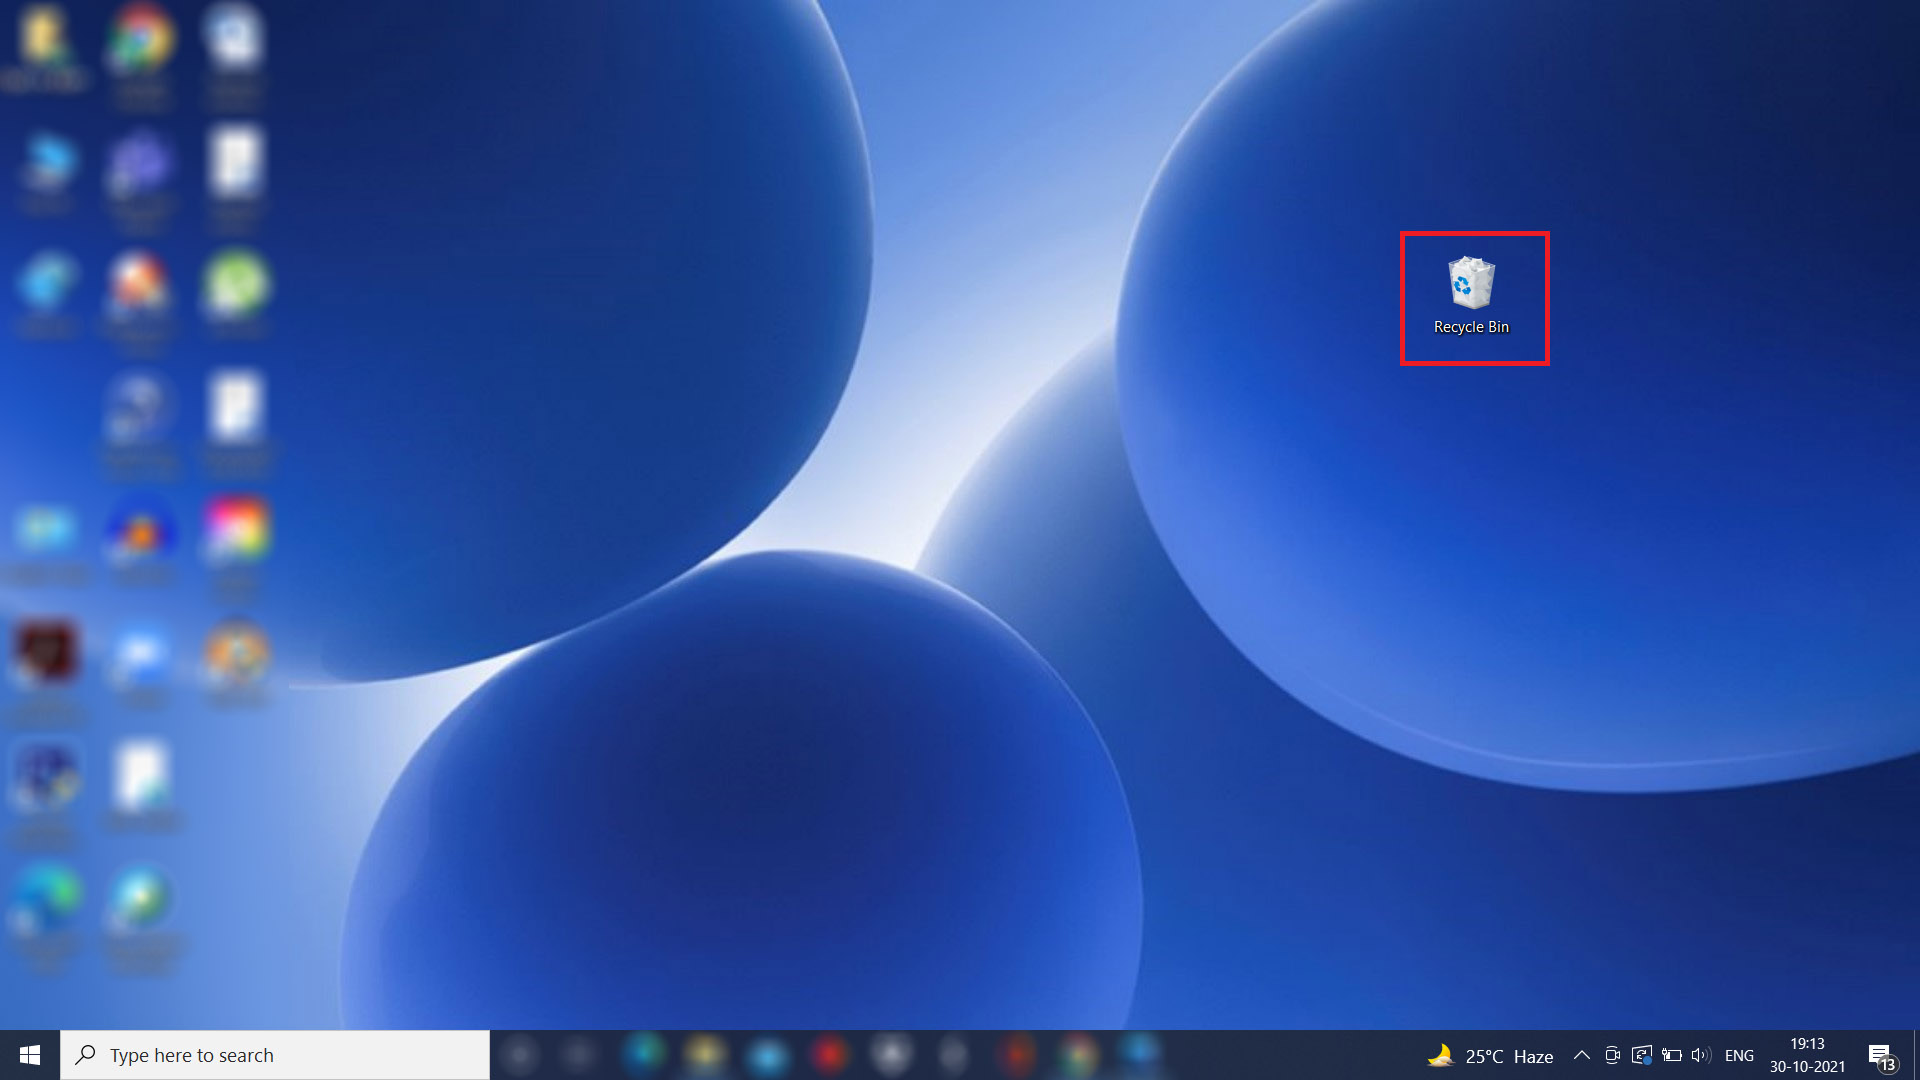Check battery level via the battery tray icon

click(1671, 1054)
